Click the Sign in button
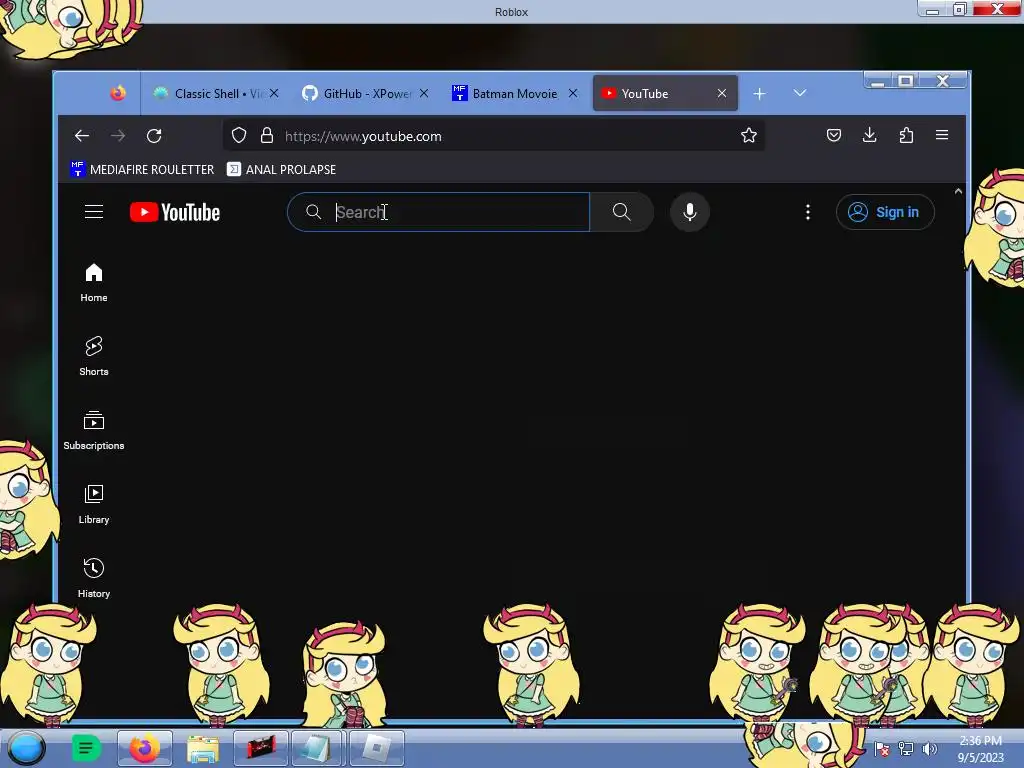 click(885, 212)
